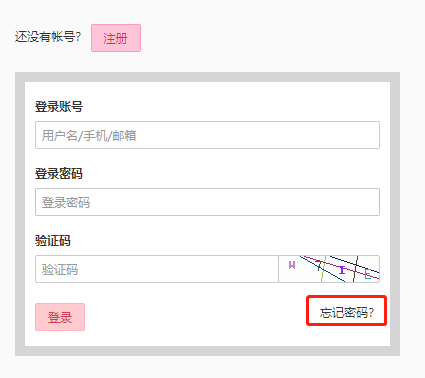Focus the 登录密码 password input box
This screenshot has height=378, width=425.
pyautogui.click(x=207, y=202)
